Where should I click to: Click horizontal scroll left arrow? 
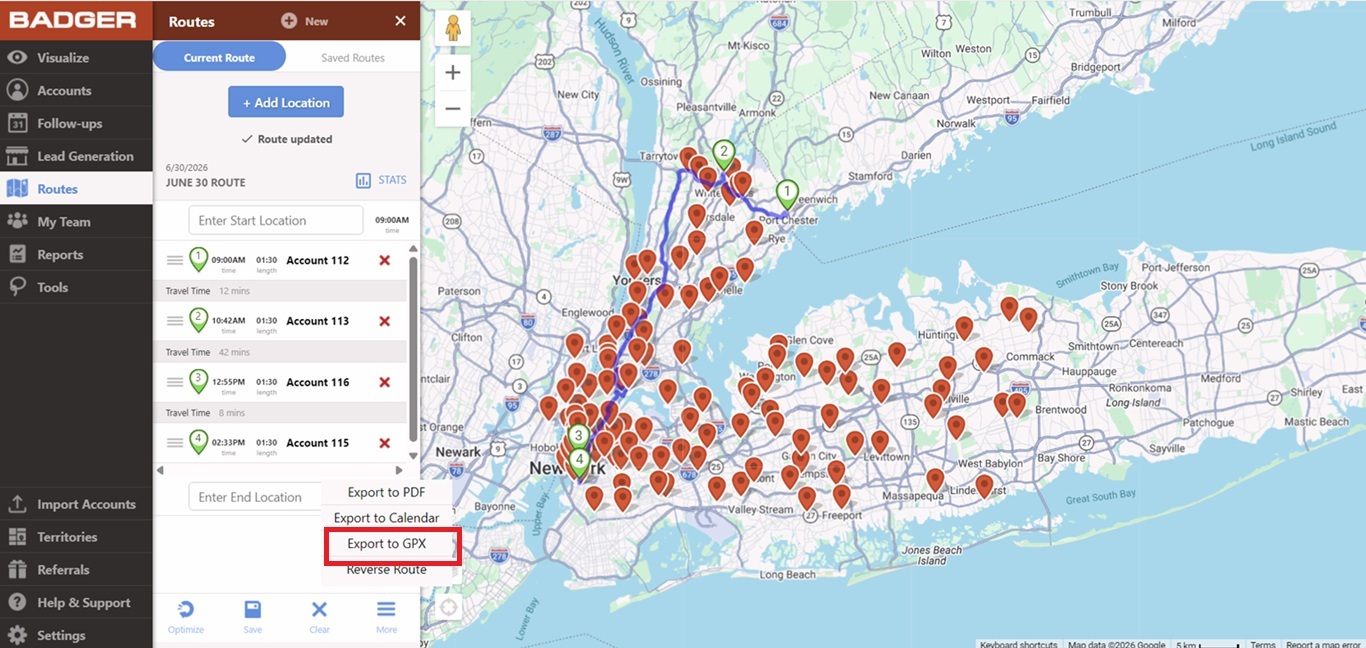160,470
